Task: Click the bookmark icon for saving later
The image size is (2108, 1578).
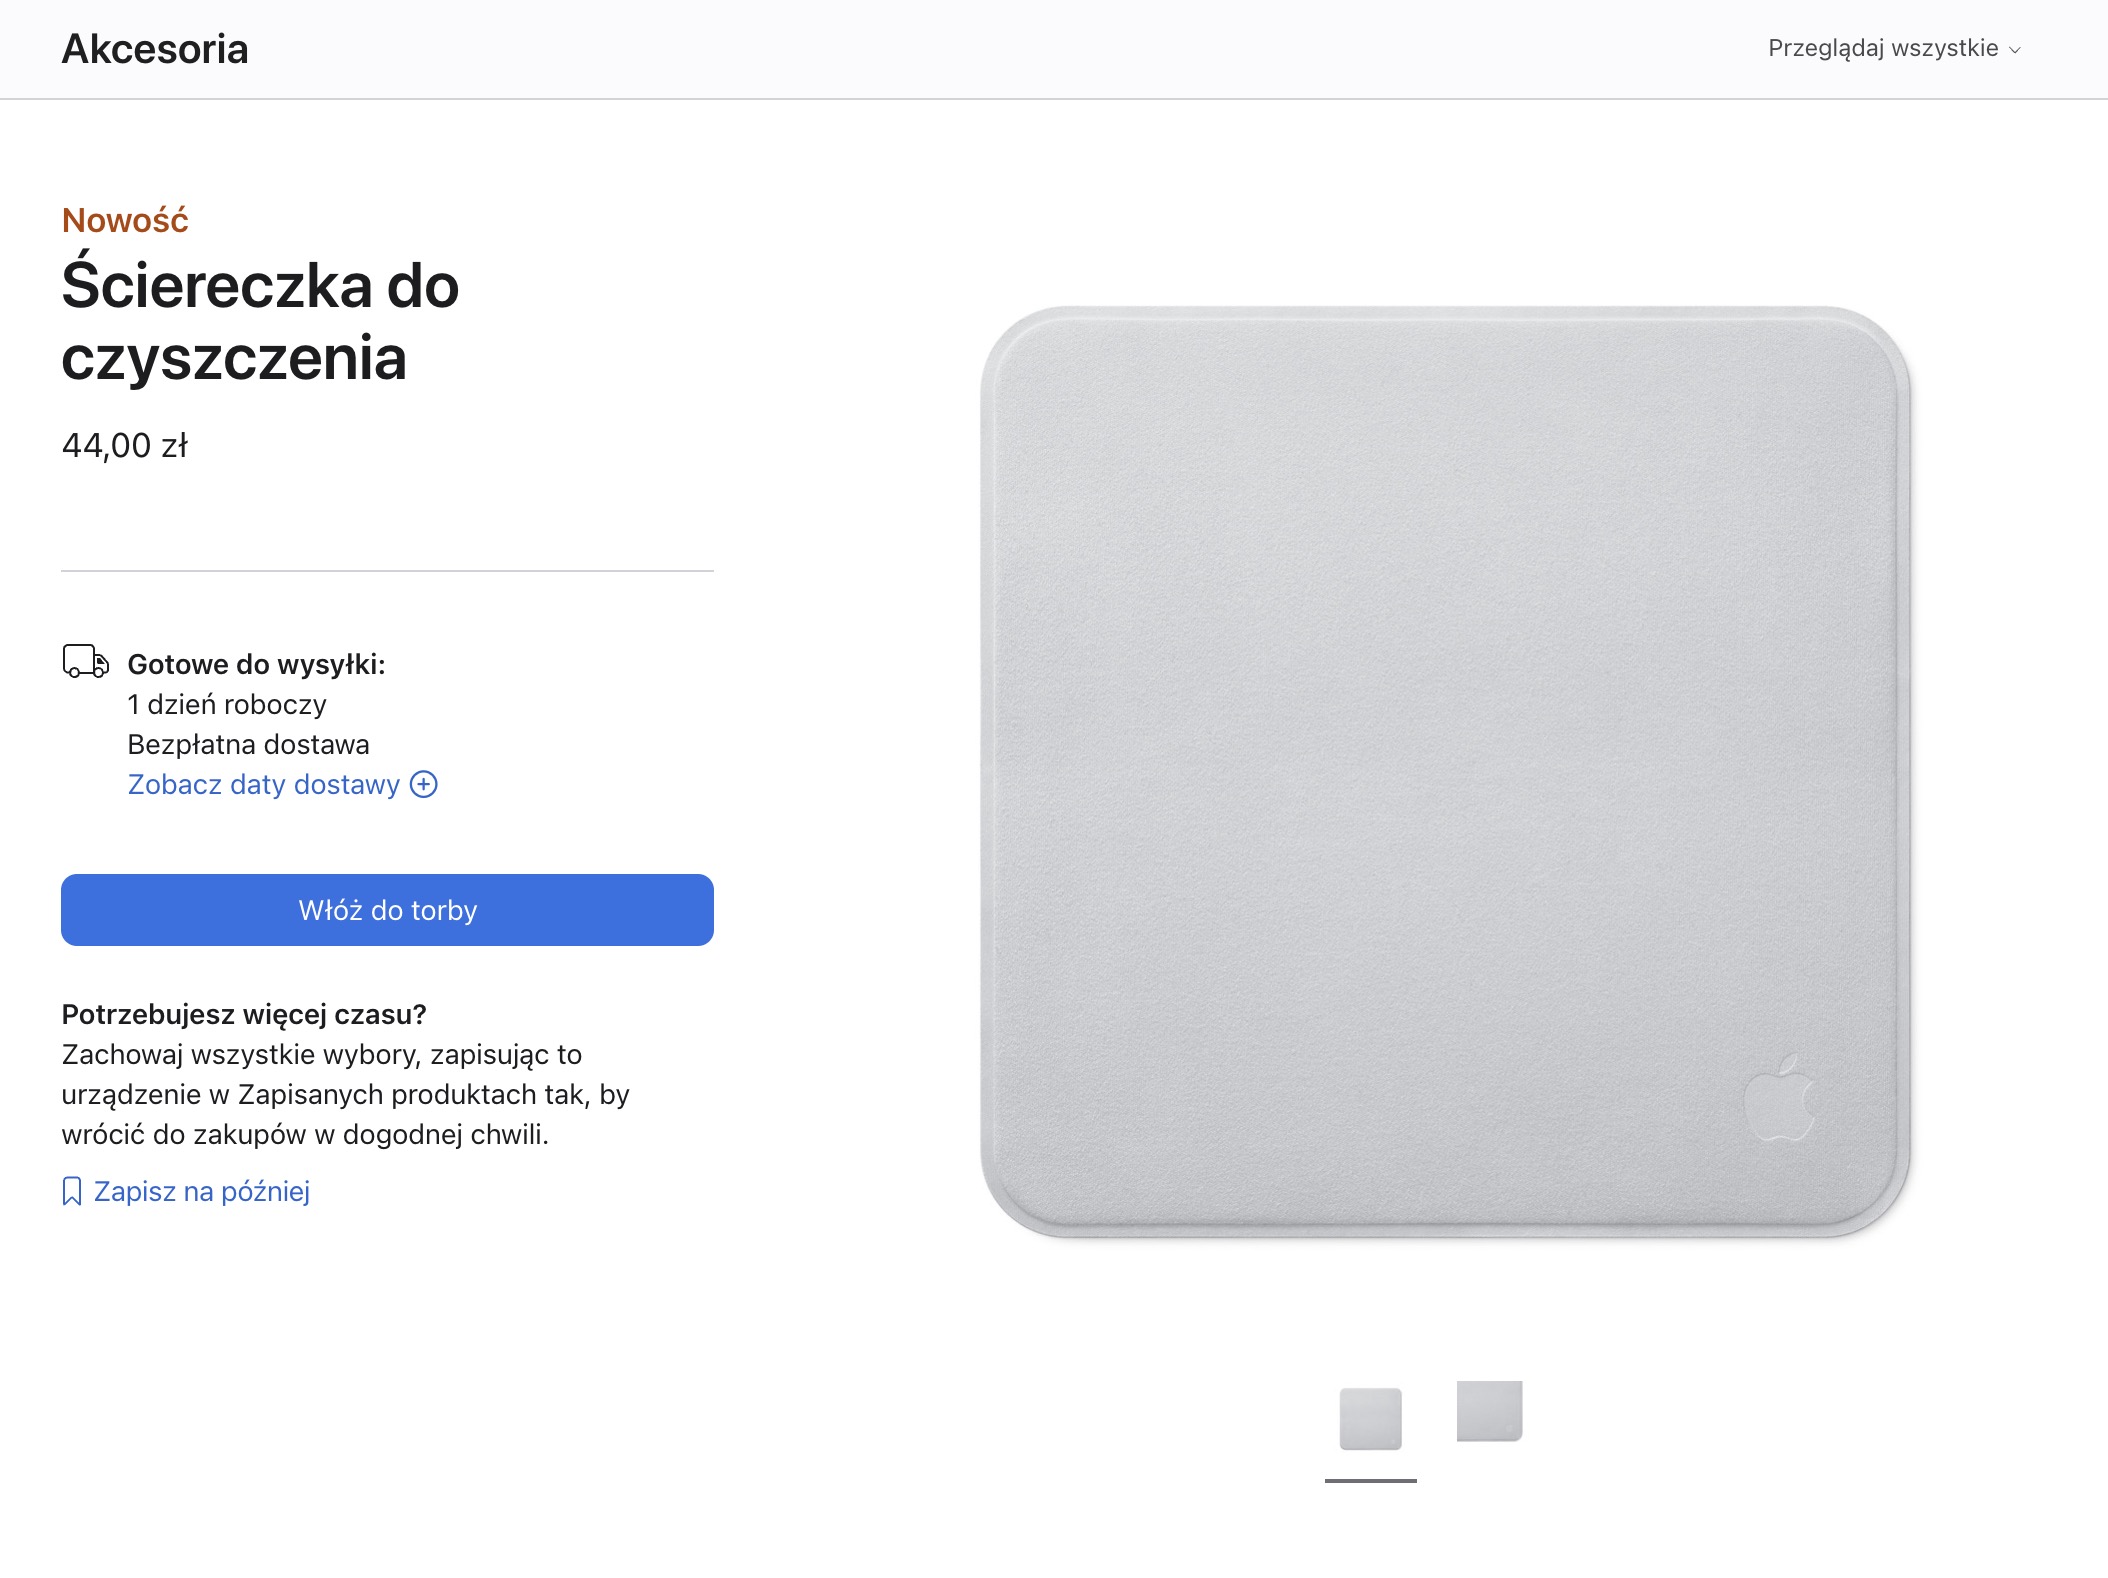Action: tap(72, 1192)
